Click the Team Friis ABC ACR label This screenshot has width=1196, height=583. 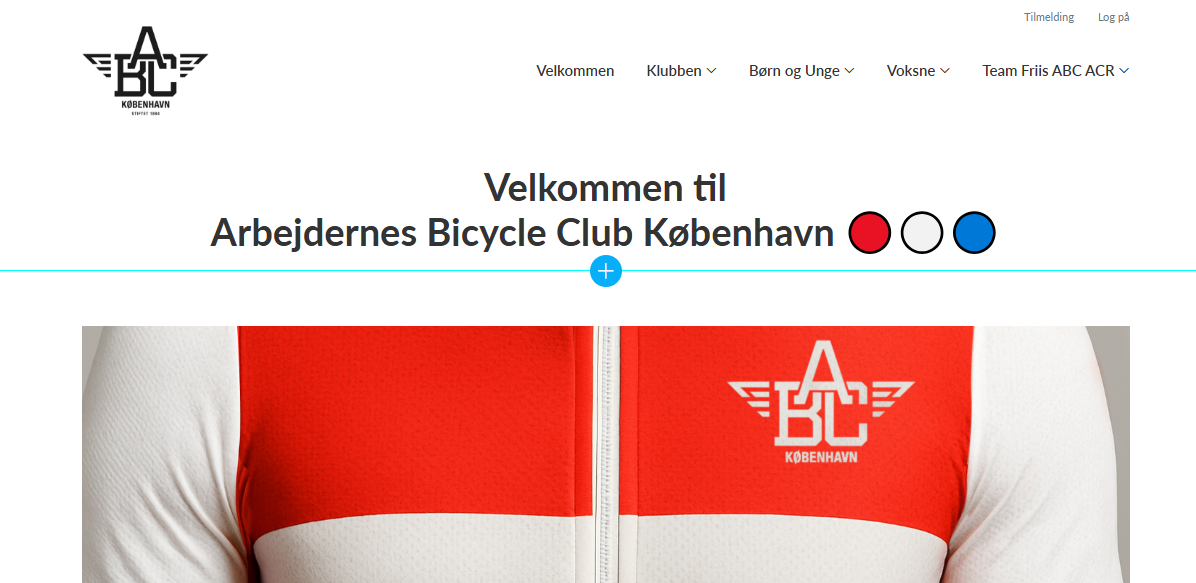(x=1048, y=71)
